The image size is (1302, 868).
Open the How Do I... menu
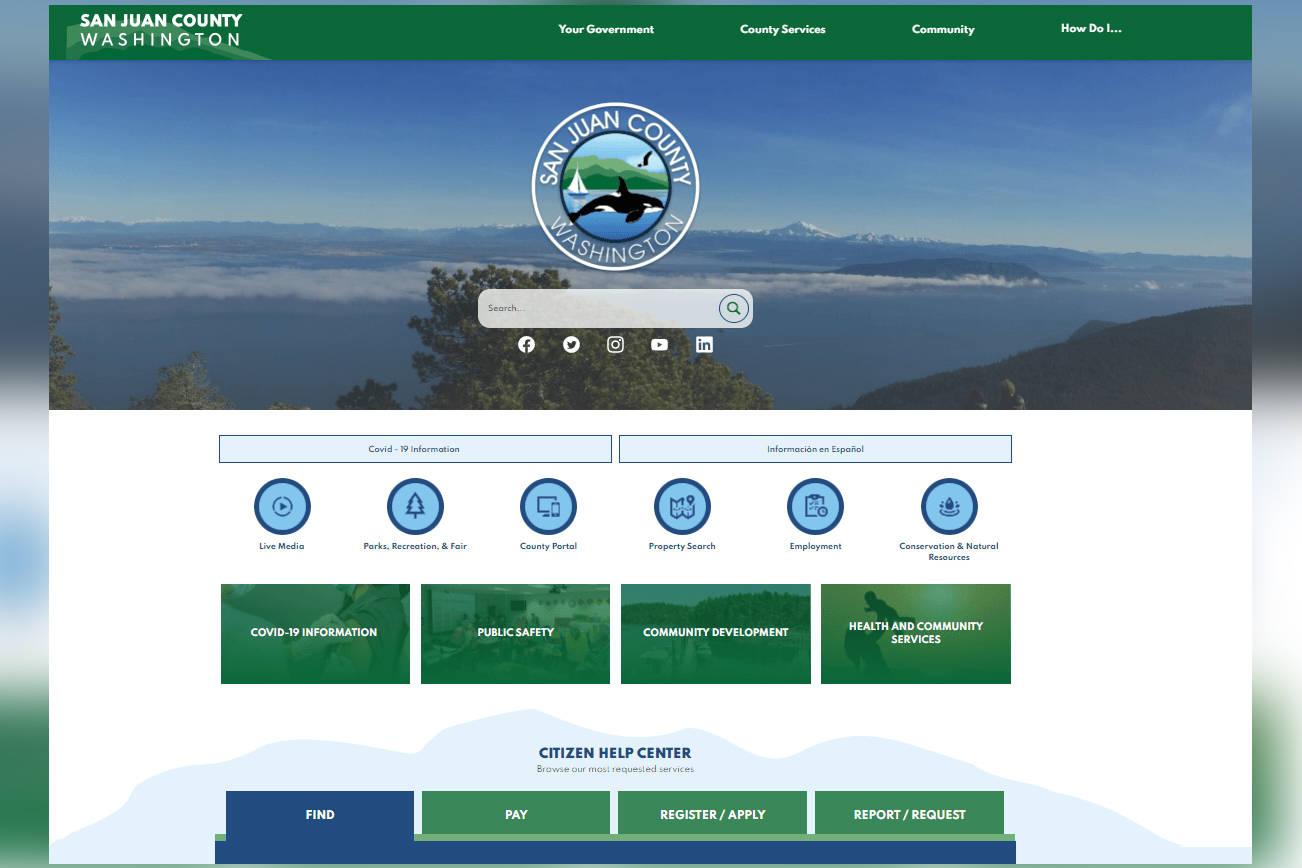(x=1091, y=29)
